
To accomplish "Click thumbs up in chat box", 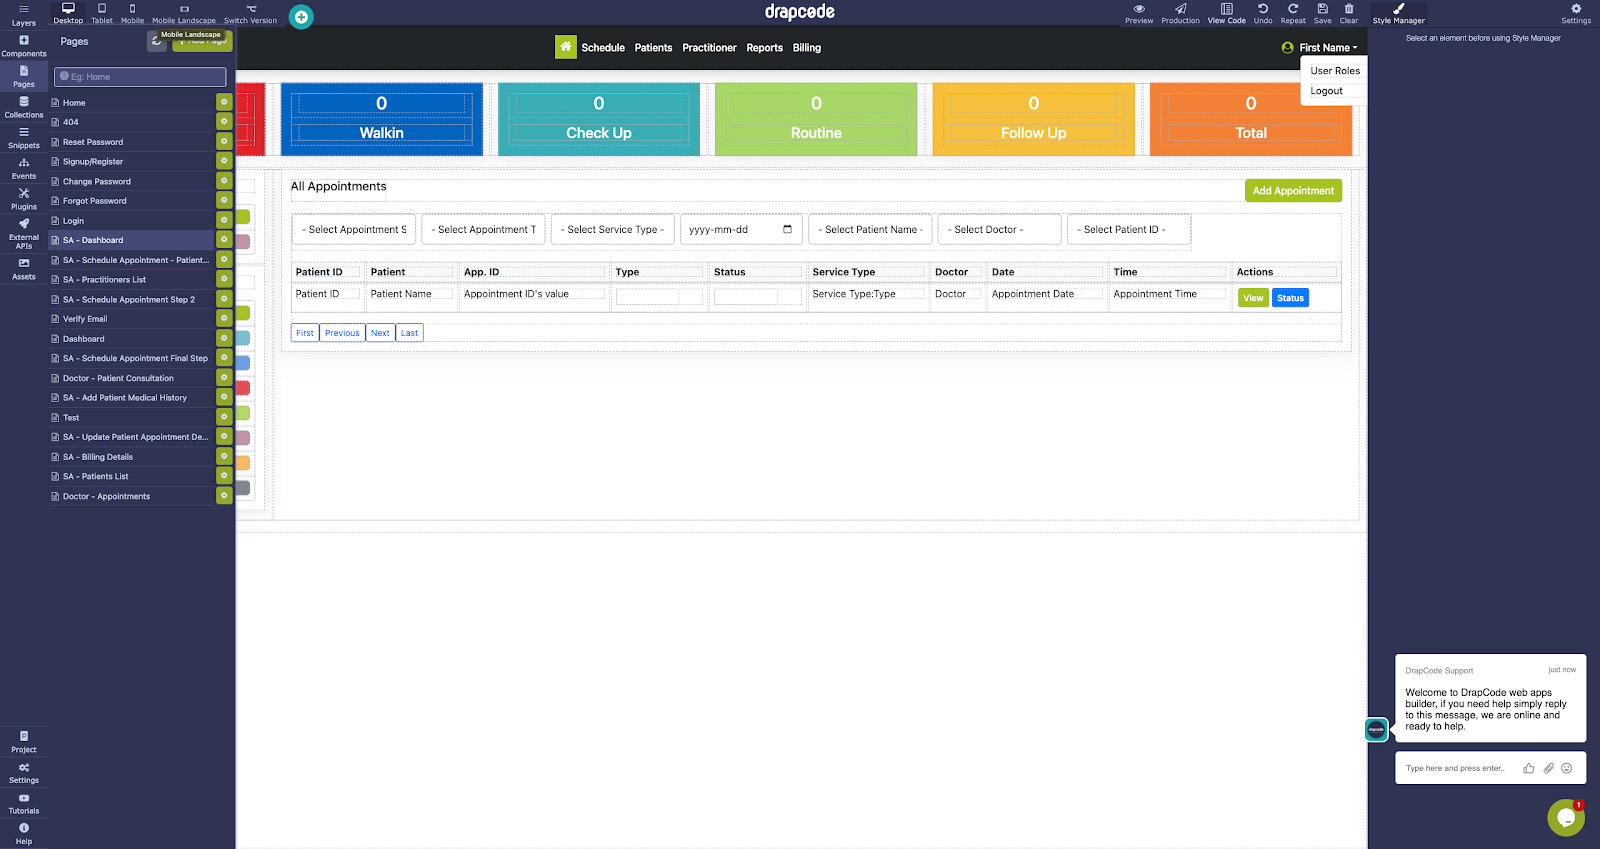I will [x=1528, y=768].
